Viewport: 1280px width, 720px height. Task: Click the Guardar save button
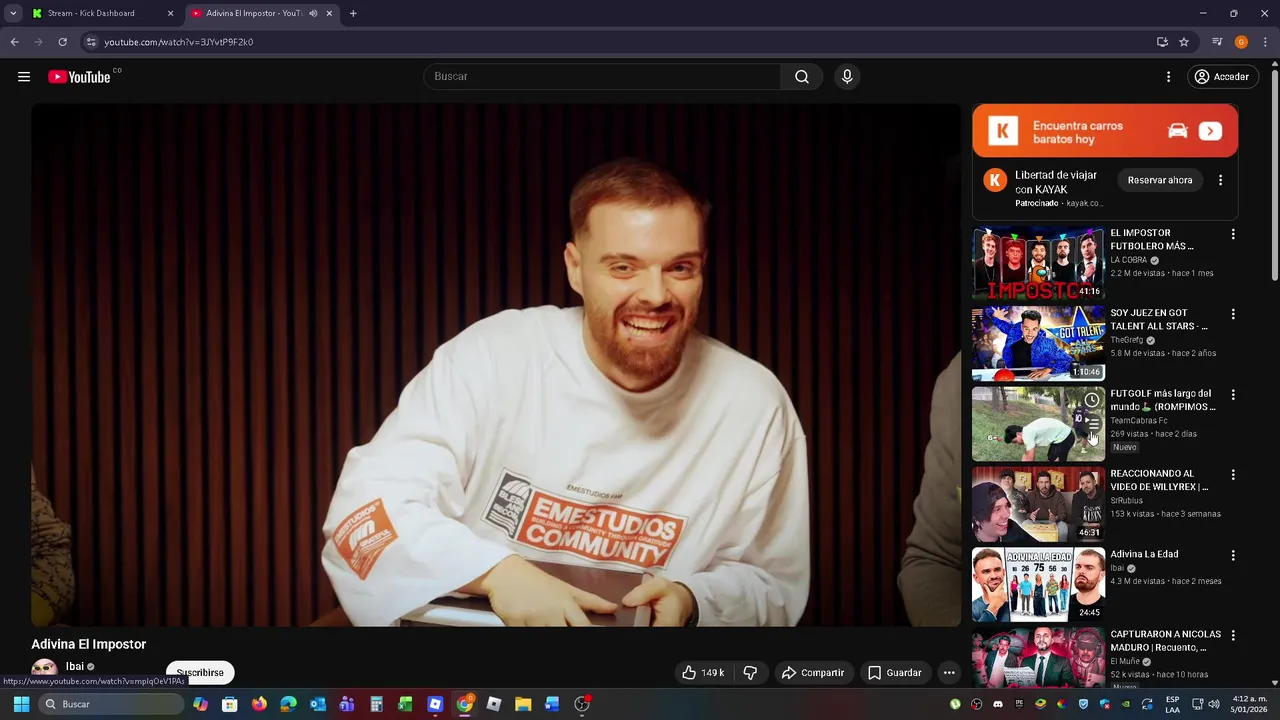pos(895,673)
